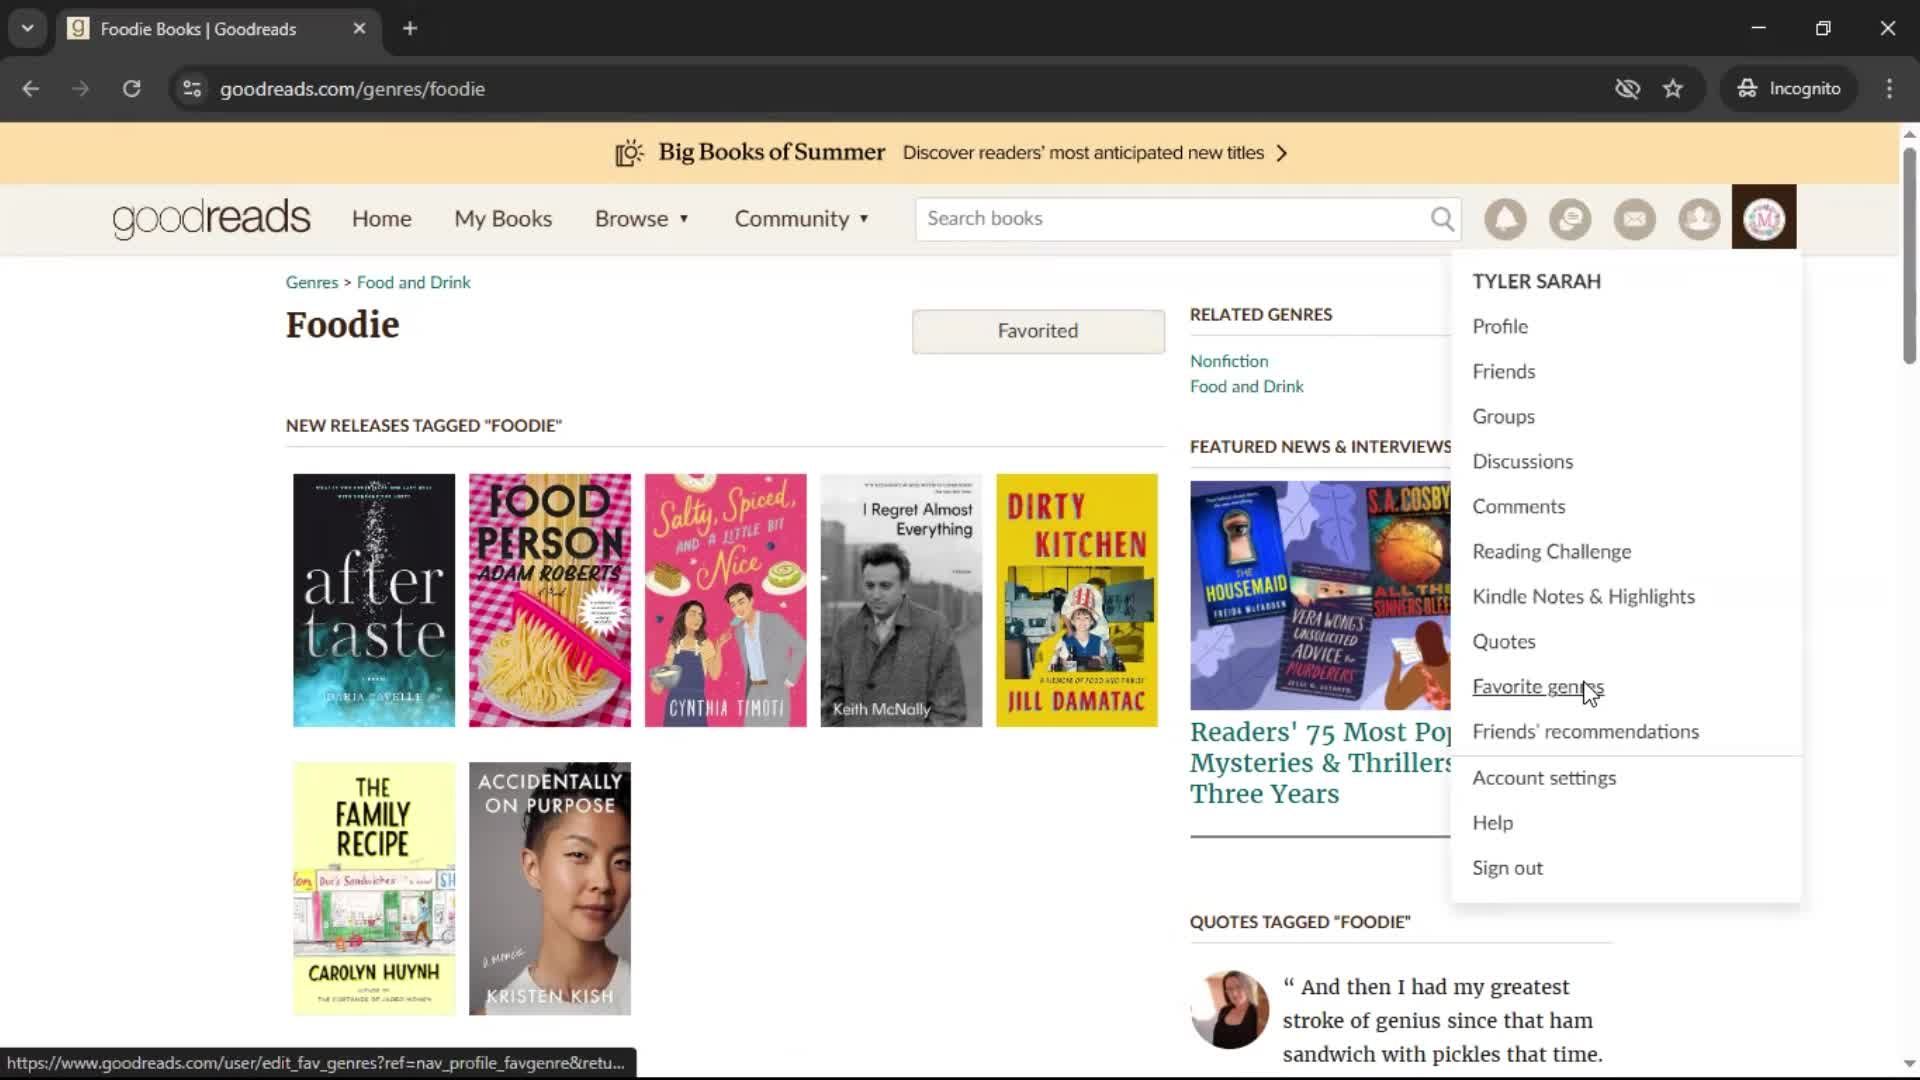Open My Books in the navigation

[503, 219]
